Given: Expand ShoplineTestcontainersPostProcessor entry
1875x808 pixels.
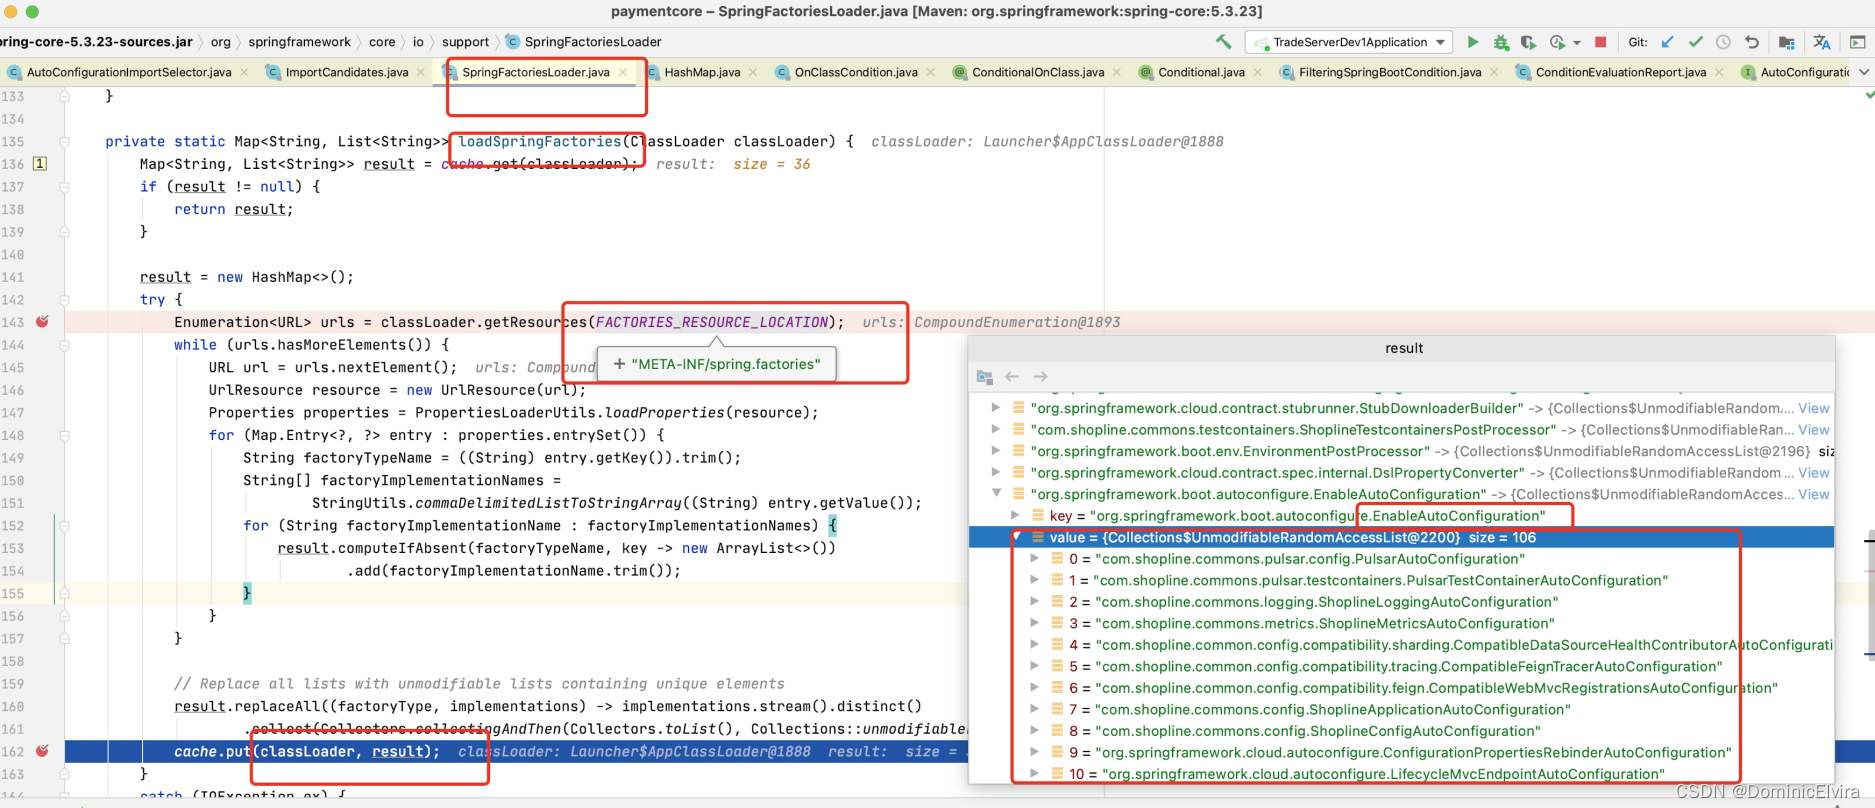Looking at the screenshot, I should coord(995,430).
